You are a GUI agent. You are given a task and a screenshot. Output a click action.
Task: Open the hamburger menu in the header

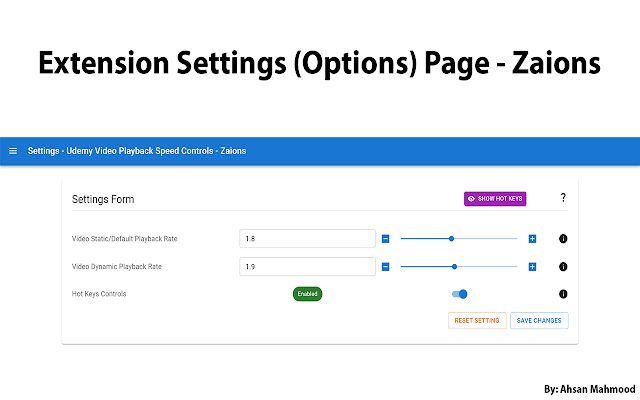(x=13, y=151)
